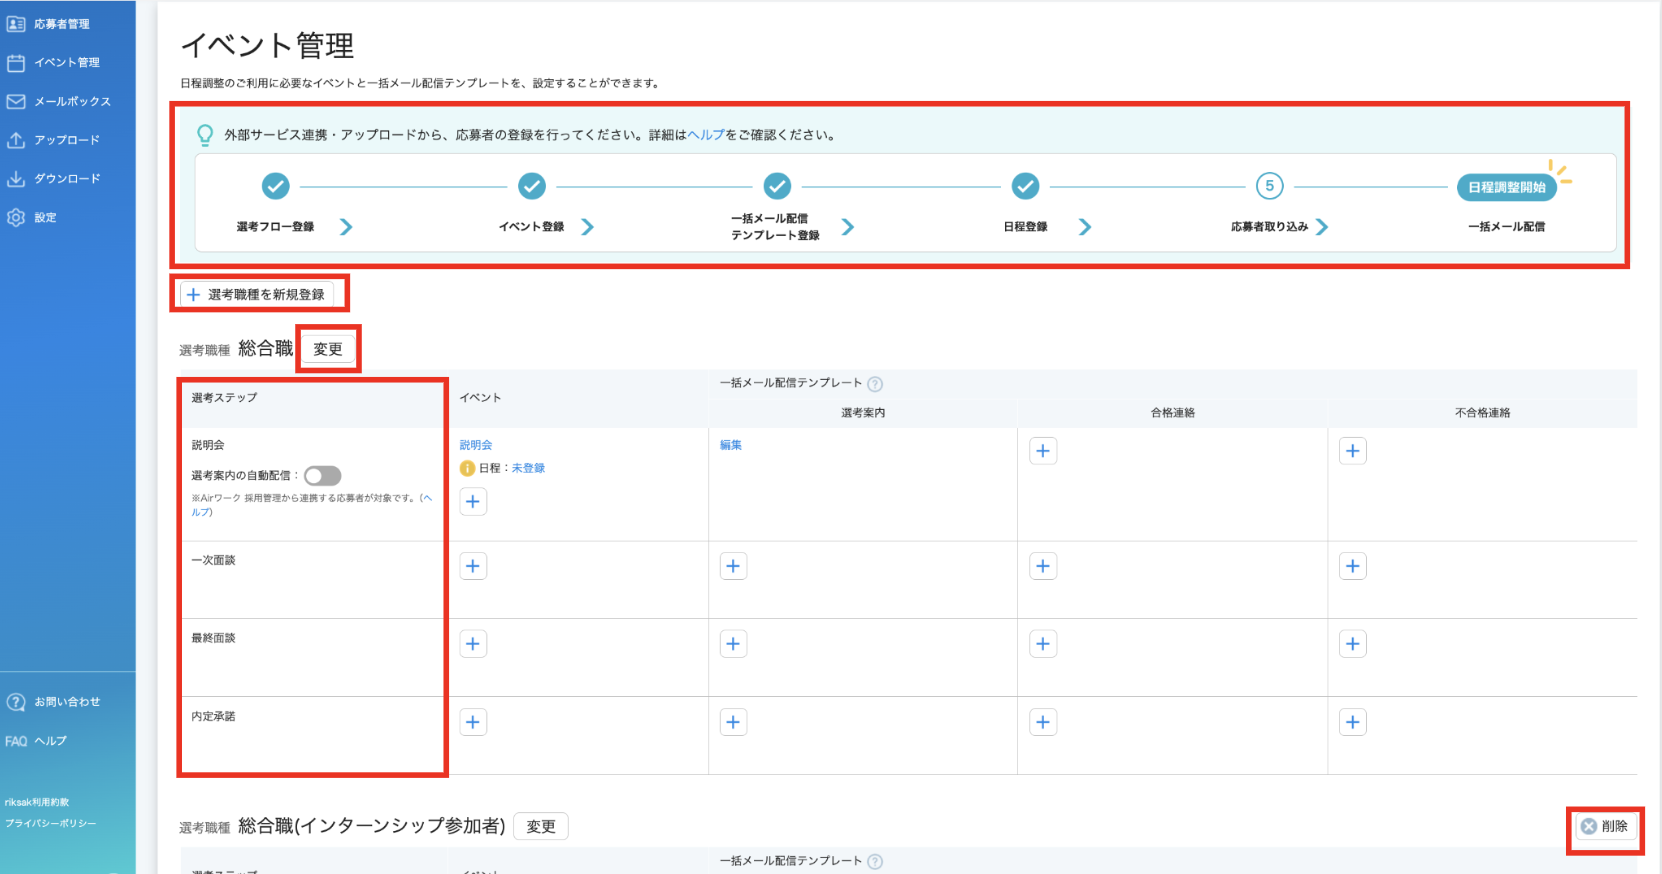Click the chevron next to 応募者取り込み

(1322, 227)
